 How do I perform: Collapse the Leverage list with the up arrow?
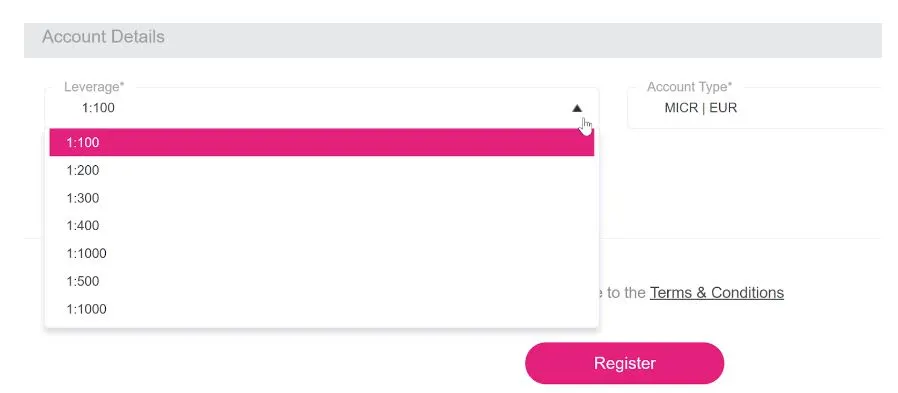tap(577, 108)
